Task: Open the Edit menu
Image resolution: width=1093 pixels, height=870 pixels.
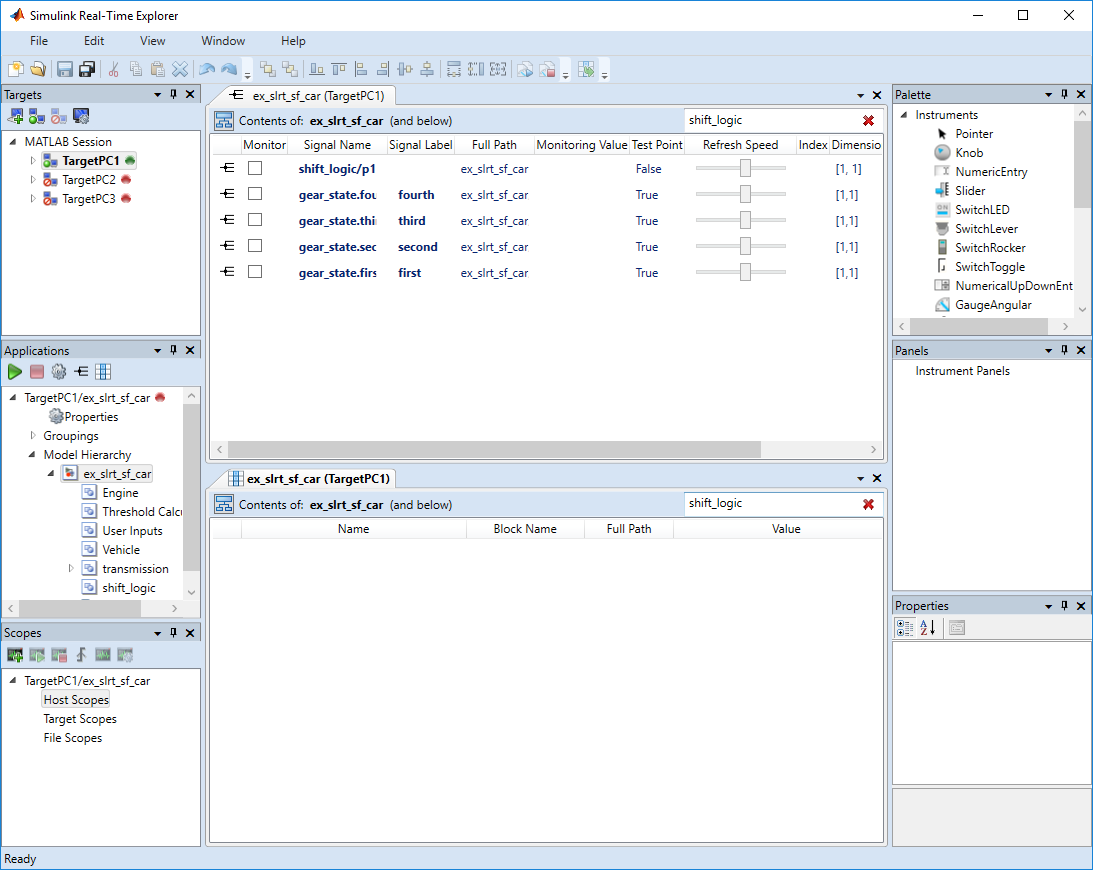Action: [94, 41]
